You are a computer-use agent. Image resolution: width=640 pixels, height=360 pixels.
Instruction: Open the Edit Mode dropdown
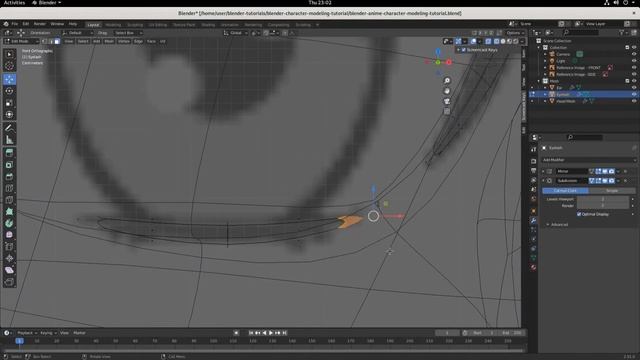(x=21, y=41)
